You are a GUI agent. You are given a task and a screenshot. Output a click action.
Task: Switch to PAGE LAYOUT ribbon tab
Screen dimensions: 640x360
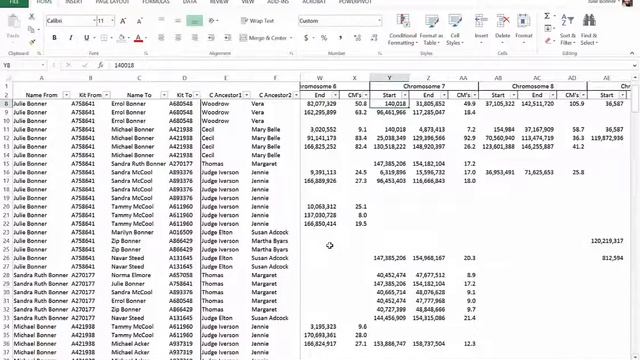[x=112, y=2]
